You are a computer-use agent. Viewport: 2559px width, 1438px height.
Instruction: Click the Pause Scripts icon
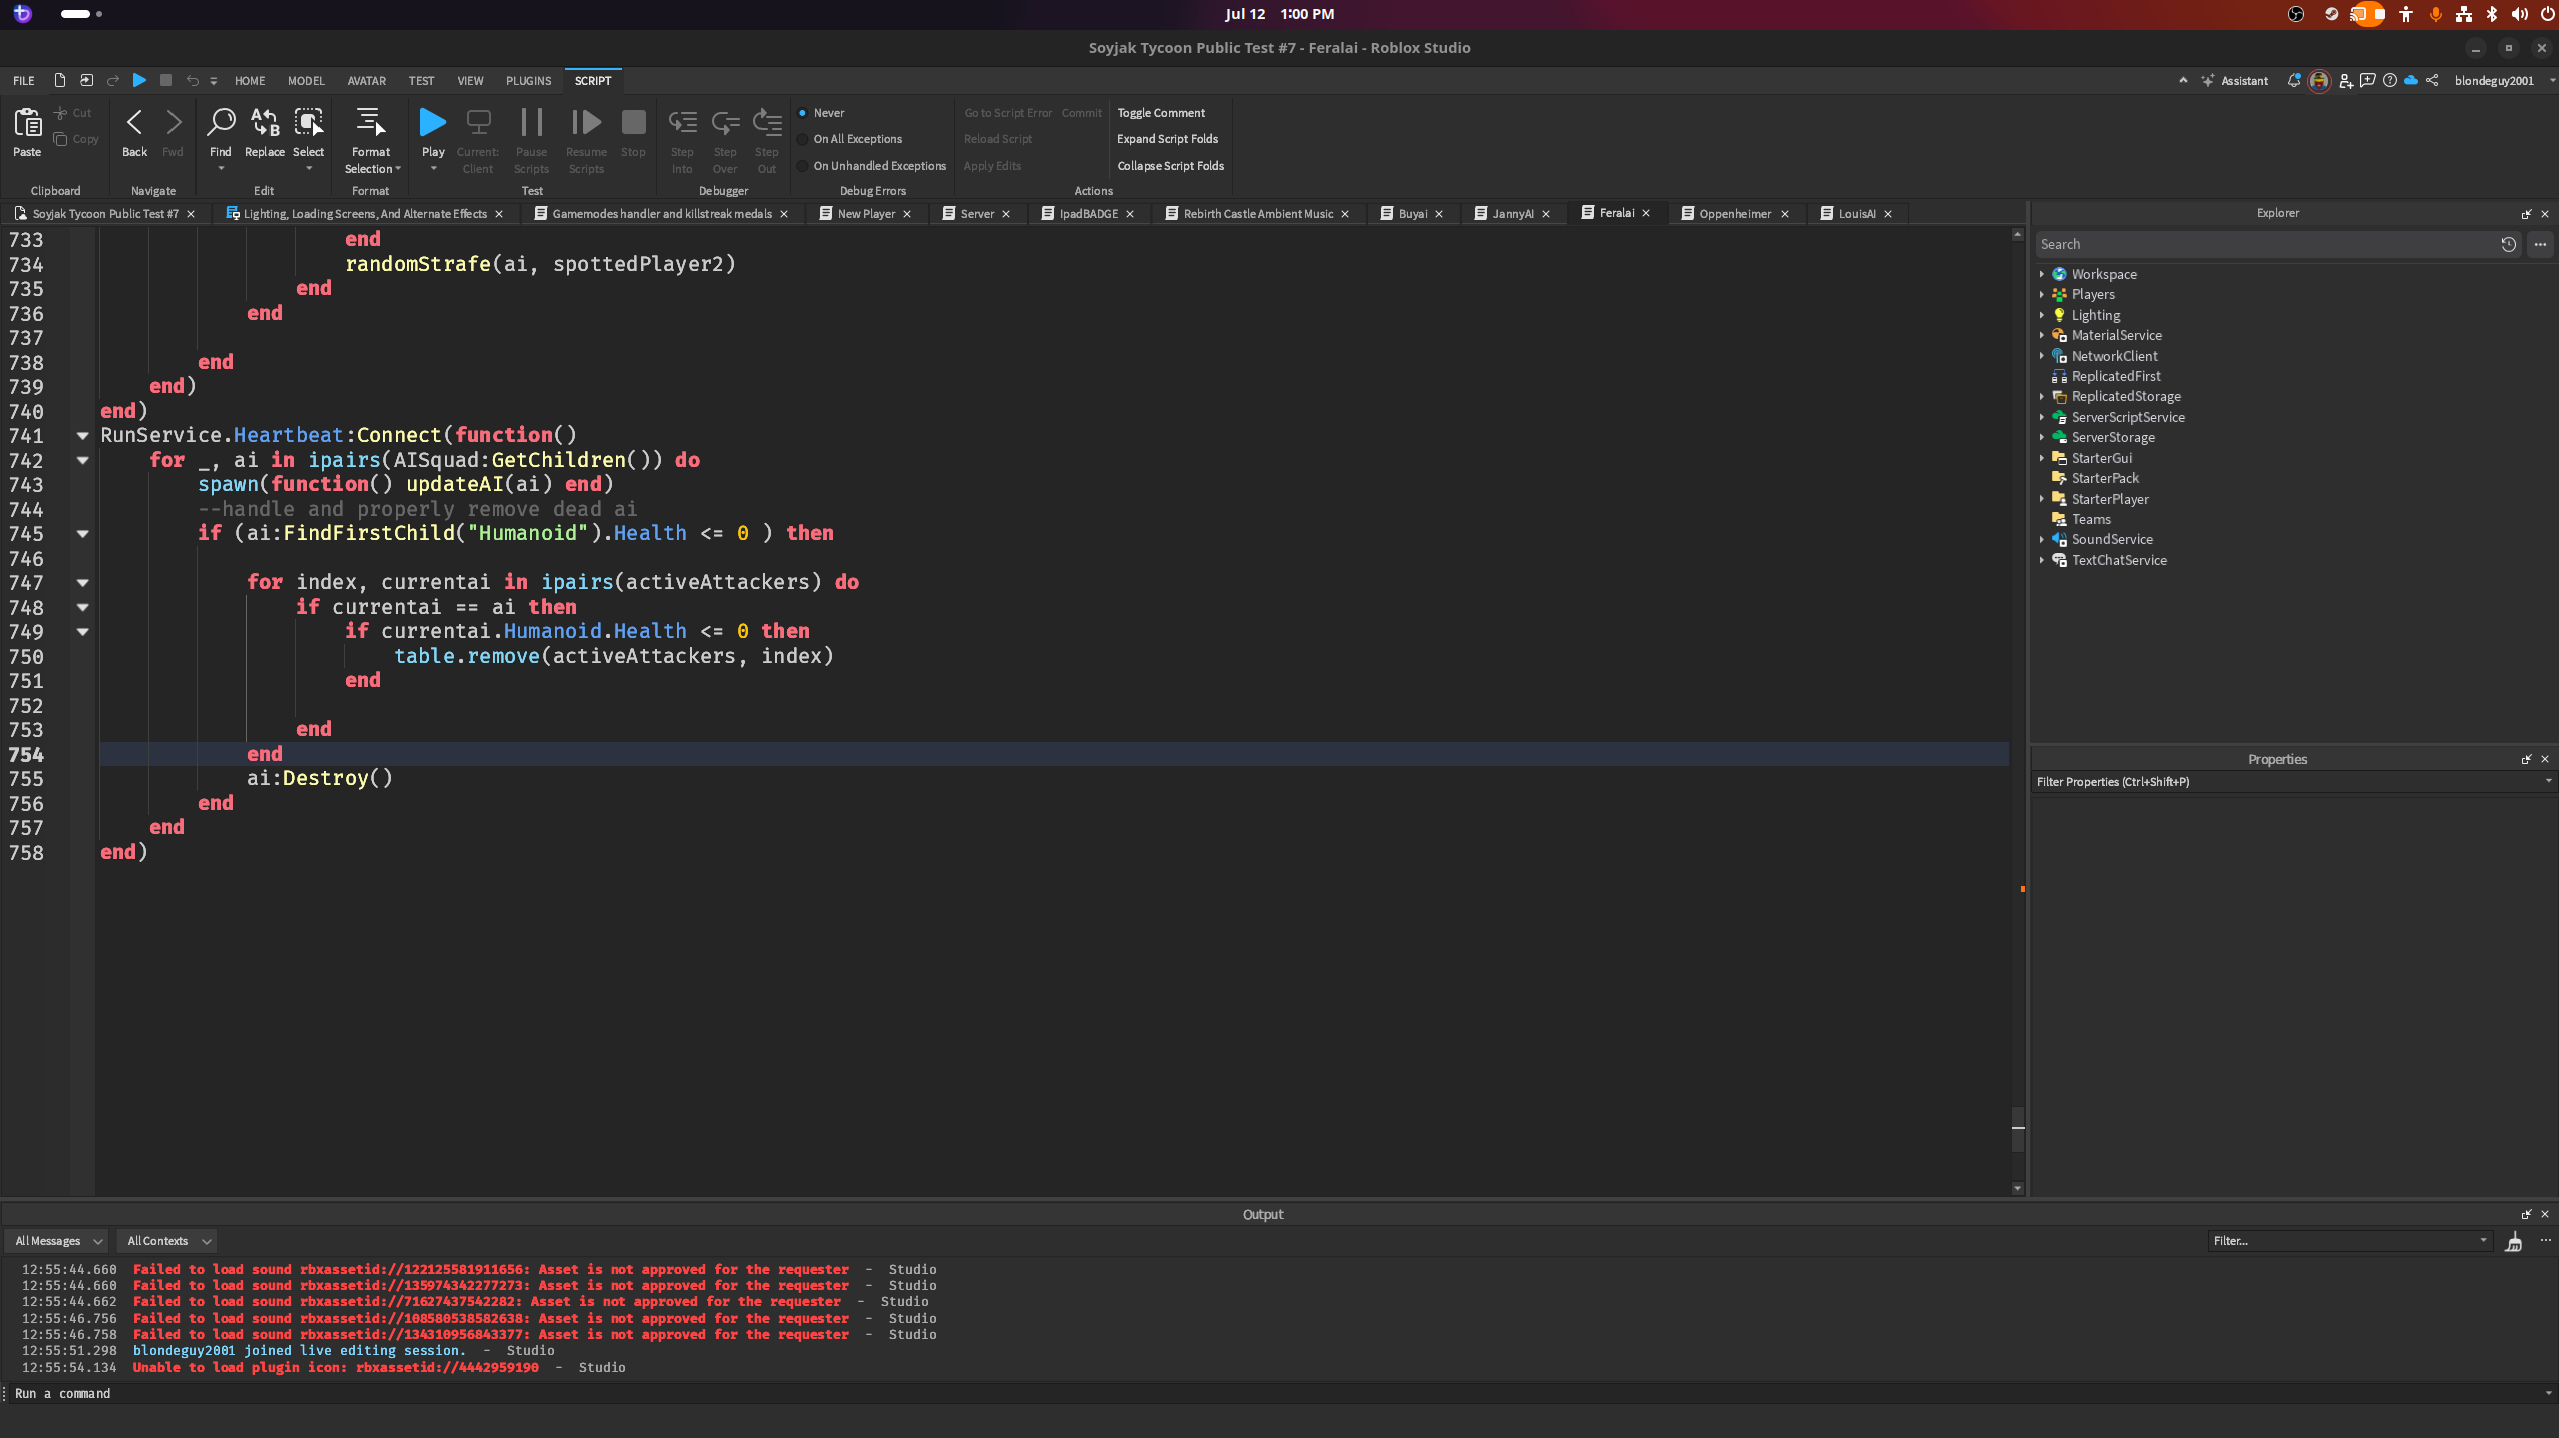pos(531,123)
